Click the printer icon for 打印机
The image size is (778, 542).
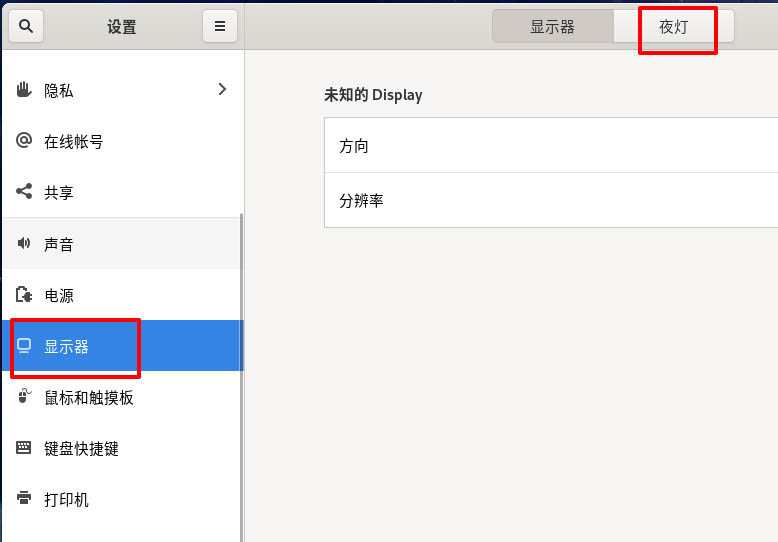24,499
